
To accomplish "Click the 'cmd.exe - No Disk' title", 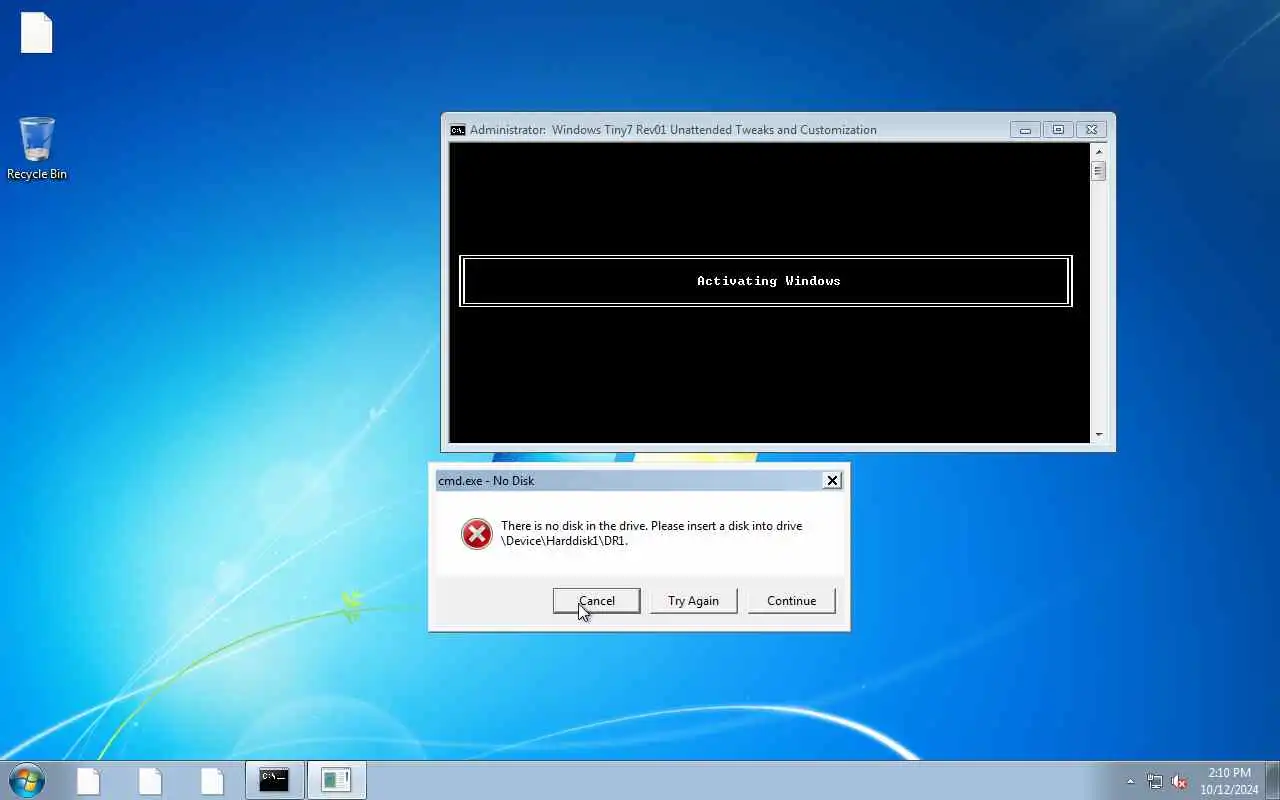I will point(486,481).
